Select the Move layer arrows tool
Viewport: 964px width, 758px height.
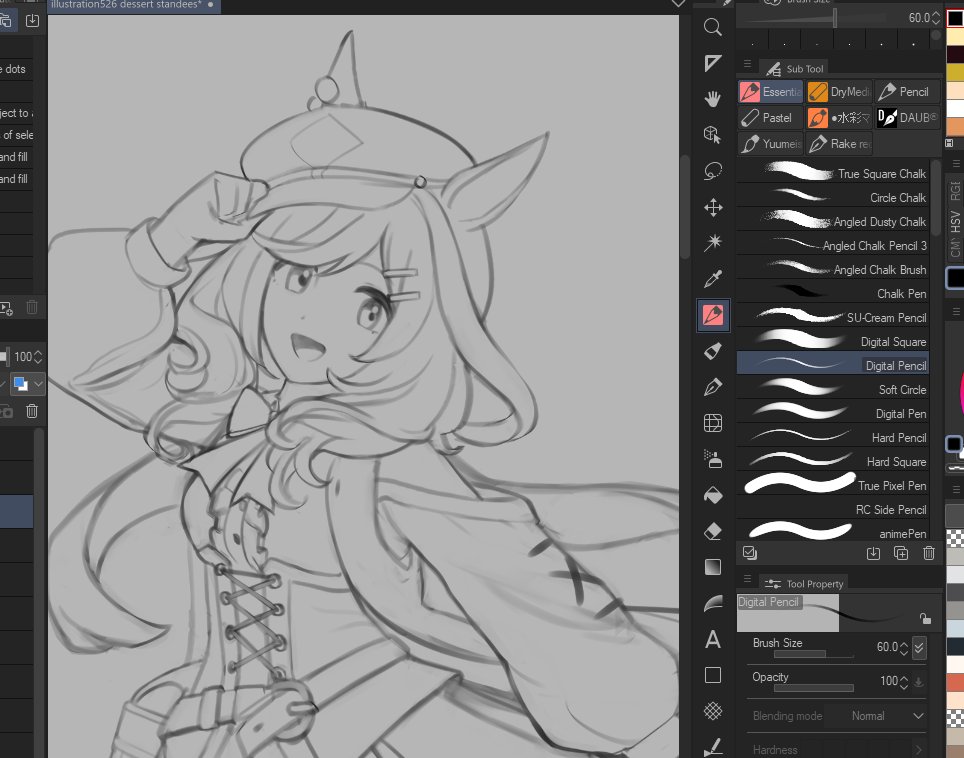click(x=713, y=207)
